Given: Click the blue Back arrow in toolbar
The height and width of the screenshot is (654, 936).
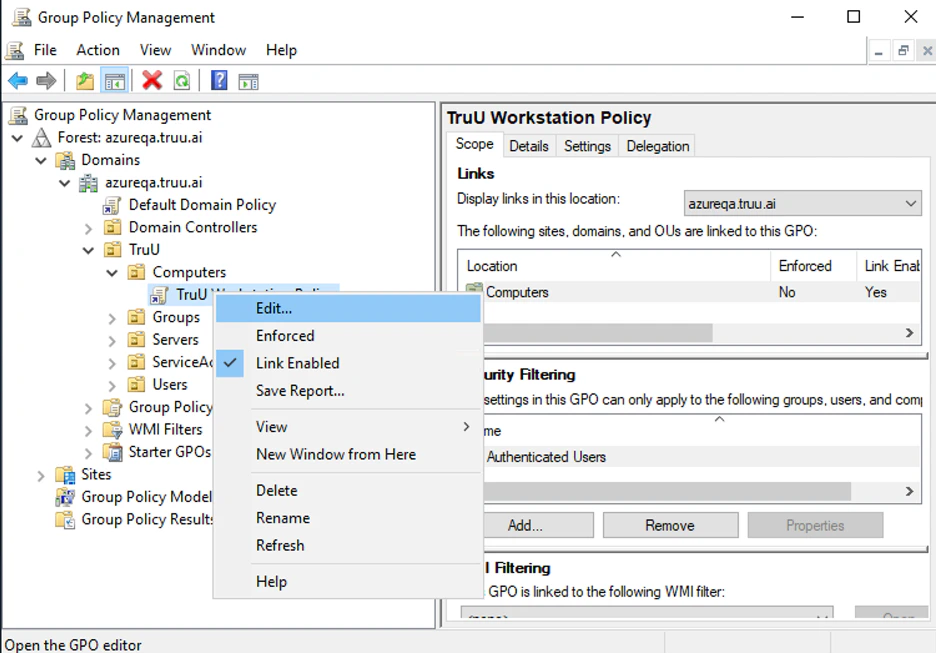Looking at the screenshot, I should tap(18, 81).
